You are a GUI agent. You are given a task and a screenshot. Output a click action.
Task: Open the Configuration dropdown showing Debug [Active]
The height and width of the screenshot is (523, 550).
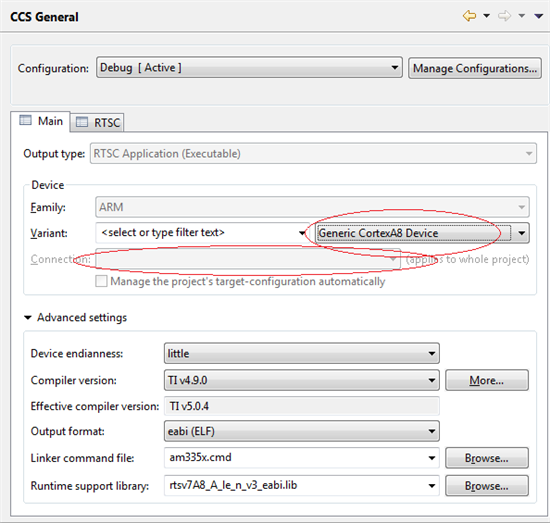[x=249, y=67]
